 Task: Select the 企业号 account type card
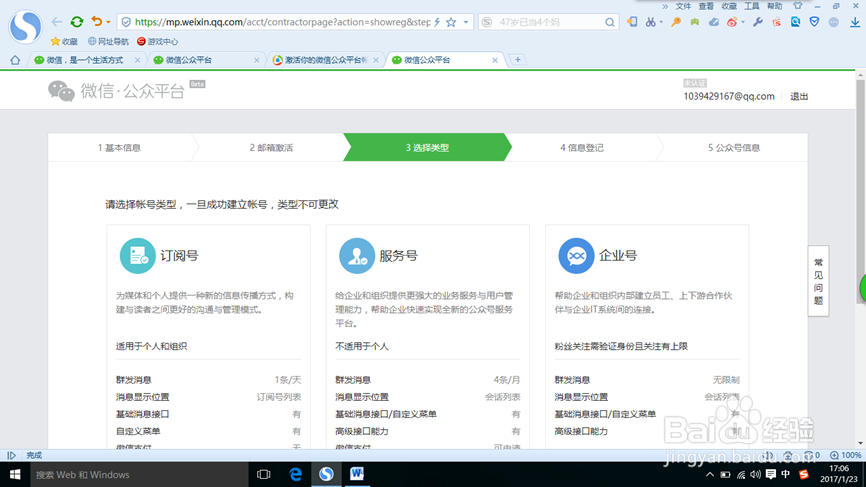pos(647,337)
